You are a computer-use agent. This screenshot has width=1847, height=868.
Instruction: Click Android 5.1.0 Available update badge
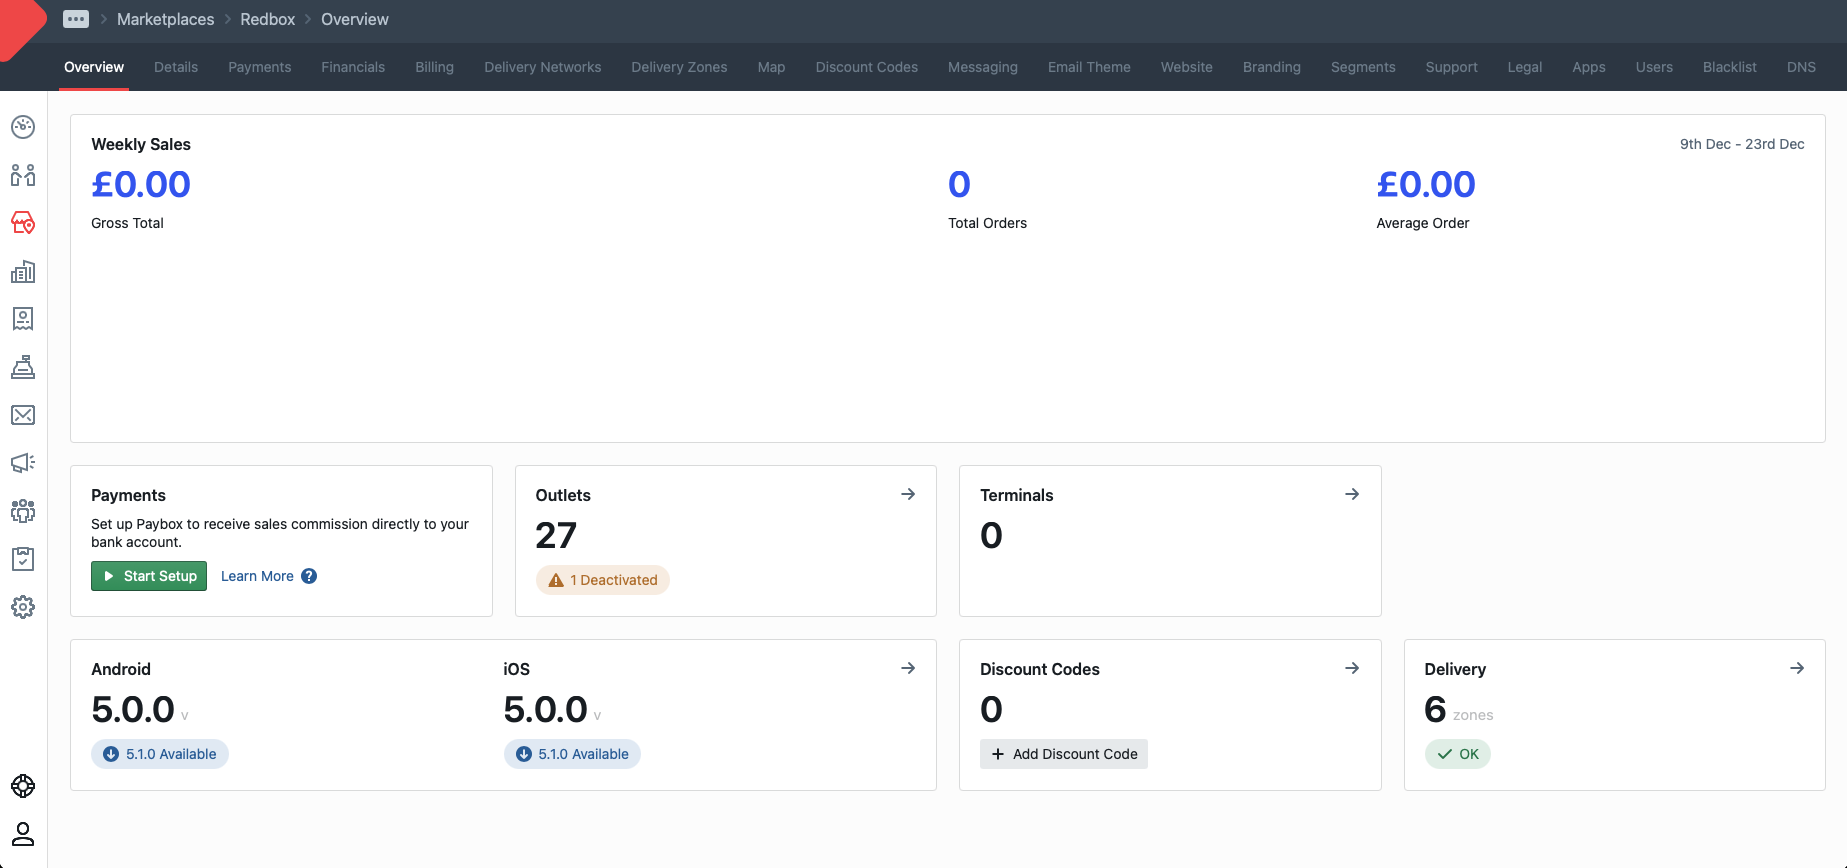[x=160, y=754]
